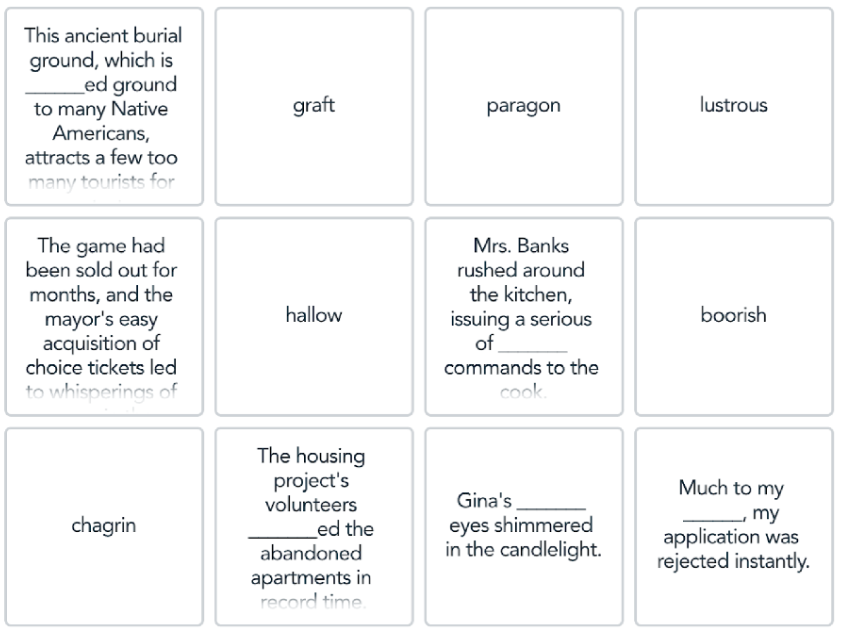Click the 'hallow' card

click(x=313, y=315)
